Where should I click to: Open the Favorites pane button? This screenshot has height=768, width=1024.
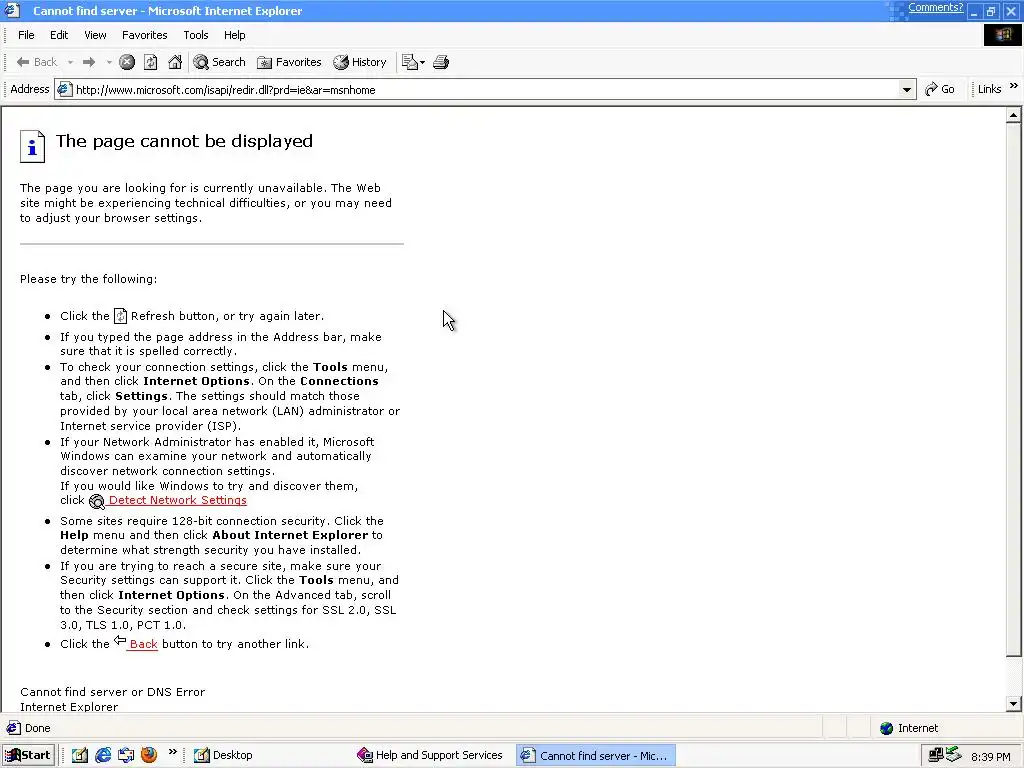click(x=289, y=62)
